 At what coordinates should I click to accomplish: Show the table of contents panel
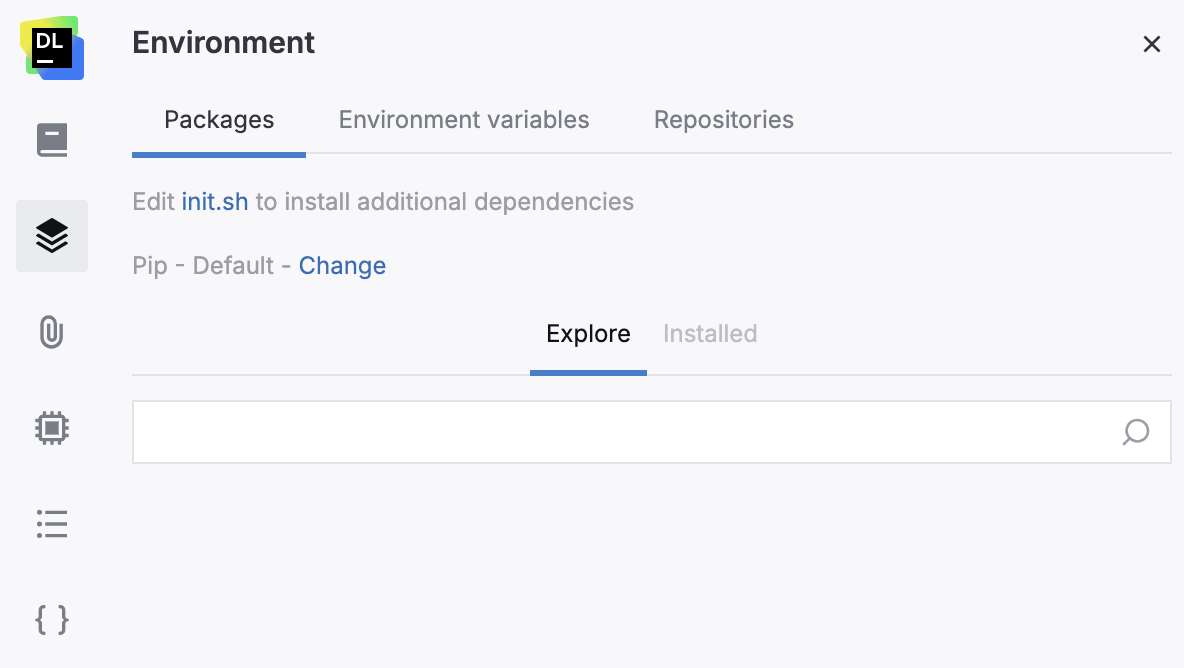[x=51, y=524]
